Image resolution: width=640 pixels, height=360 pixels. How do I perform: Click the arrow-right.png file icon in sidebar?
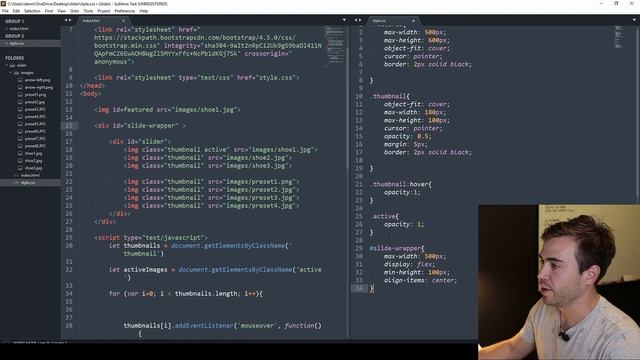click(20, 87)
